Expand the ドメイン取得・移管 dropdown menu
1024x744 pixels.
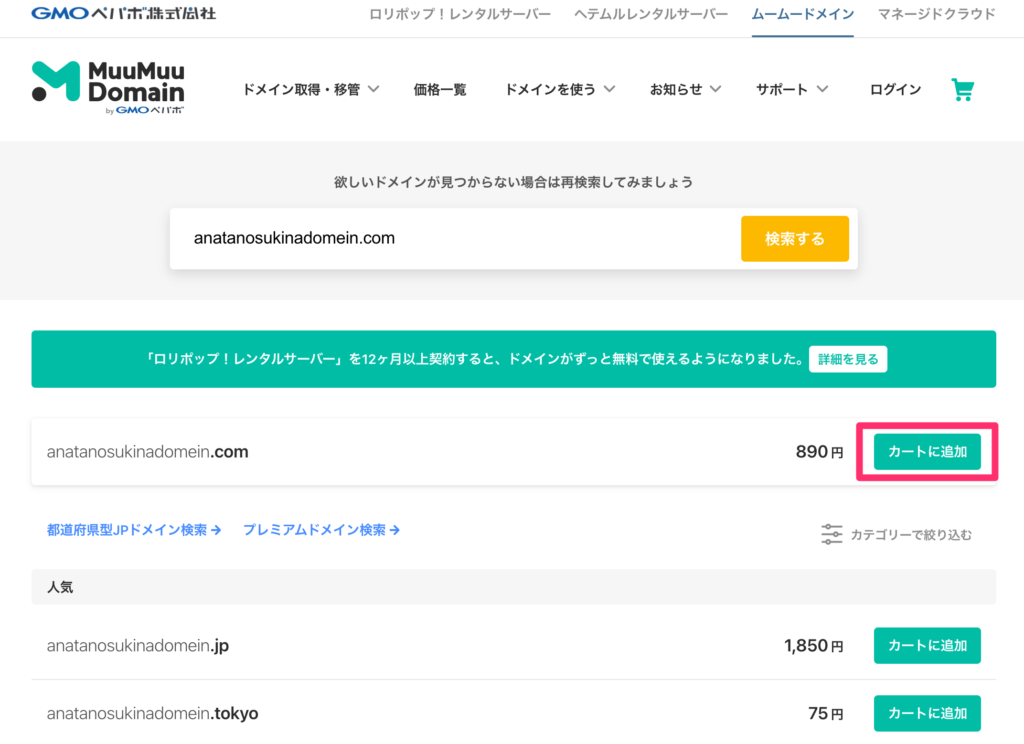pyautogui.click(x=311, y=89)
